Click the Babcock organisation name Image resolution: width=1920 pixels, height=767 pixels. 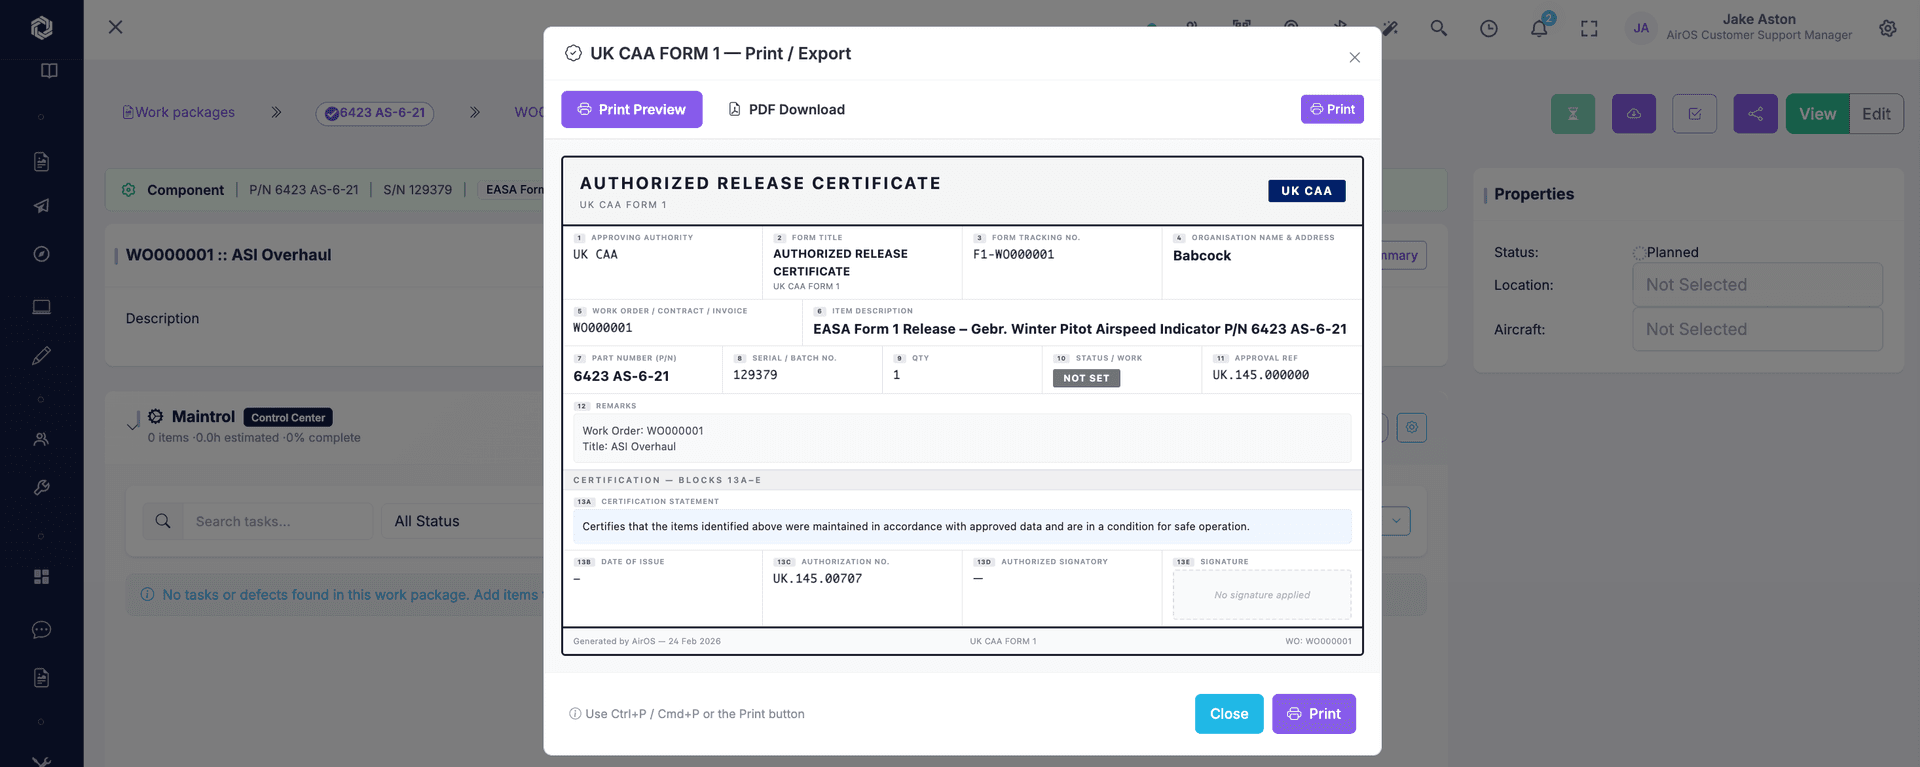tap(1202, 256)
